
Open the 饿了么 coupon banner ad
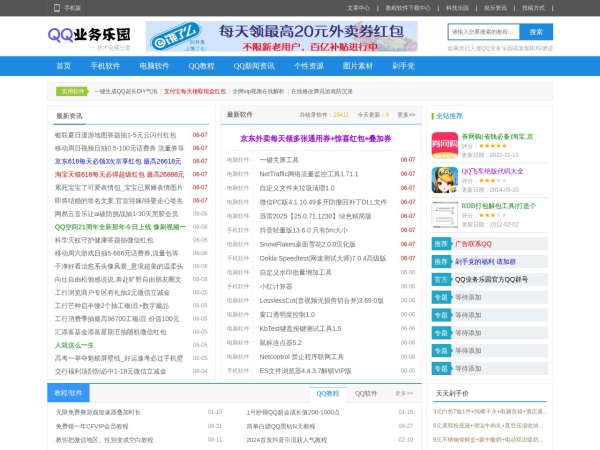282,36
